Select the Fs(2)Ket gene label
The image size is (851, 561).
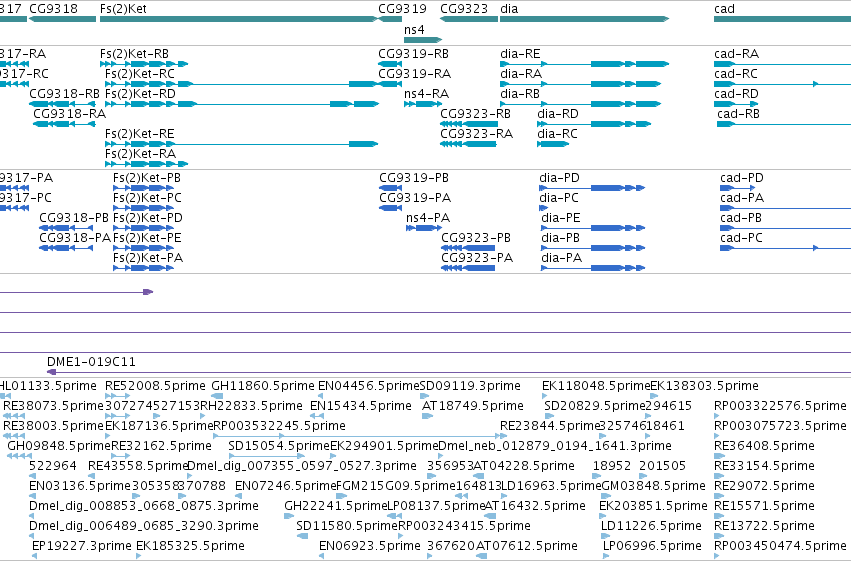pyautogui.click(x=123, y=9)
